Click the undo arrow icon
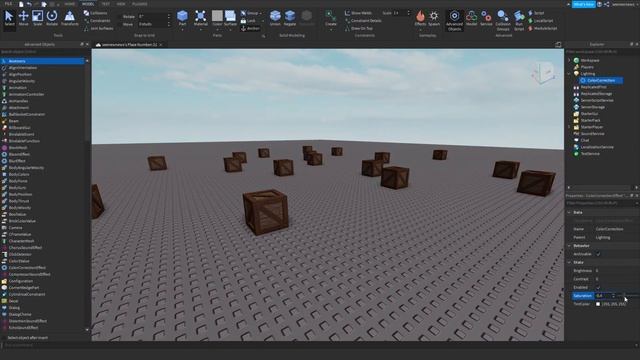 tap(29, 4)
